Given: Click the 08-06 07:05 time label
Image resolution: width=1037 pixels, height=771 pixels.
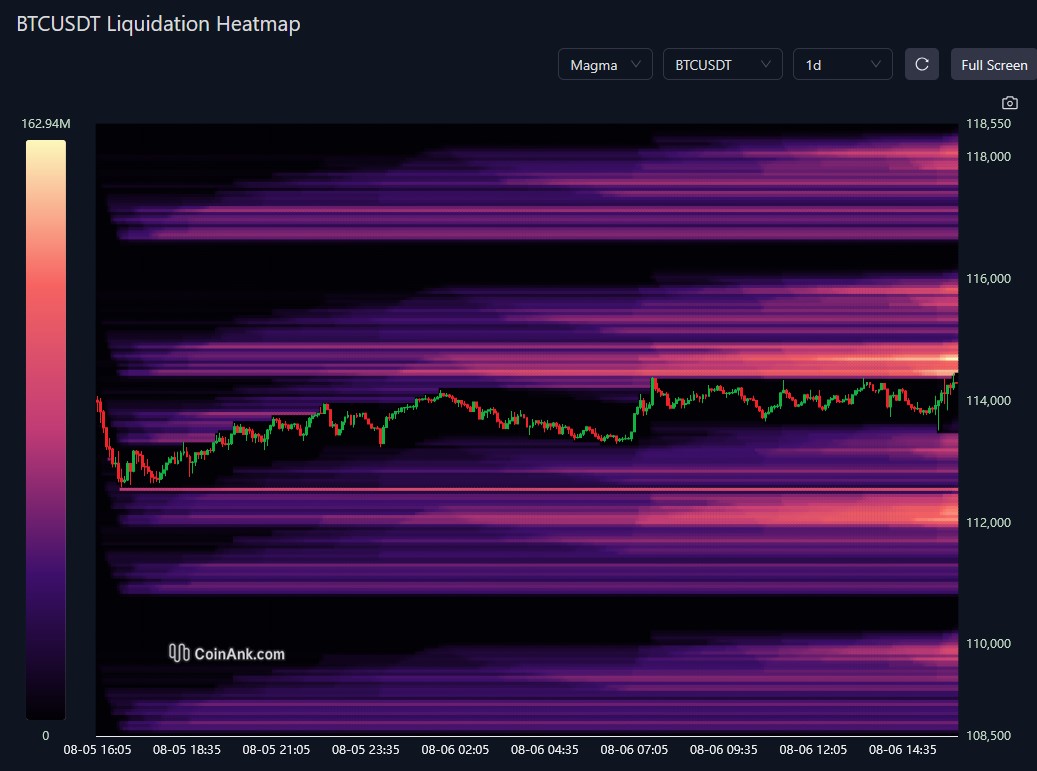Looking at the screenshot, I should [x=634, y=750].
